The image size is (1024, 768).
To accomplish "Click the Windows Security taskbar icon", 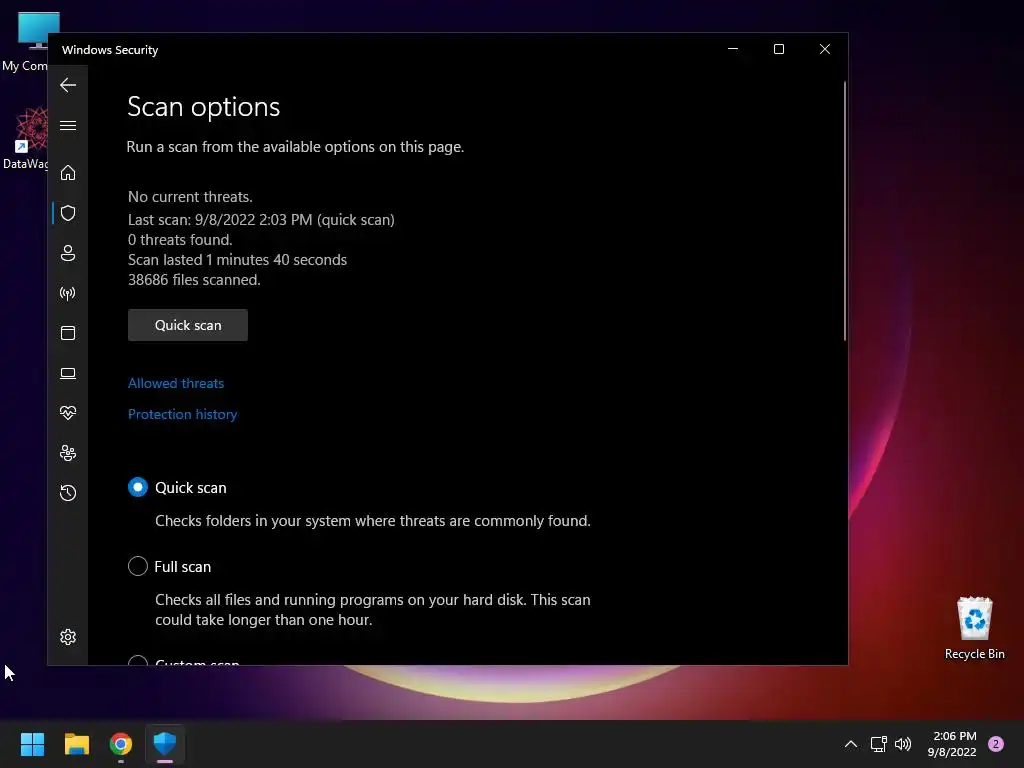I will [165, 744].
